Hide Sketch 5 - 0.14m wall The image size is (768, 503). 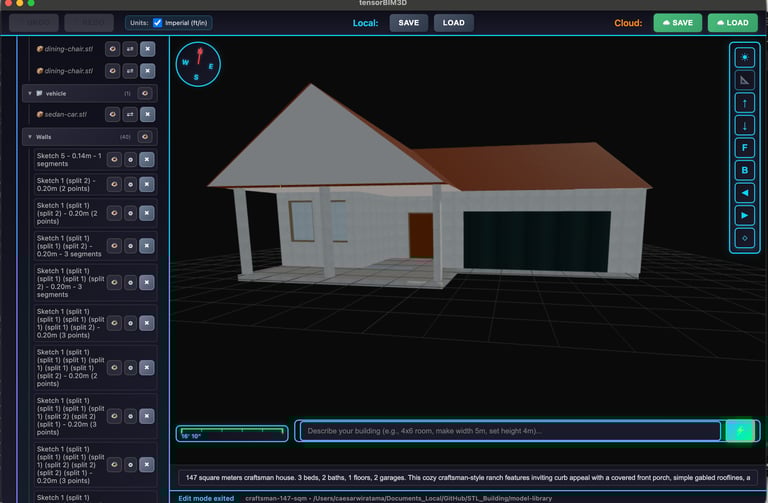114,160
